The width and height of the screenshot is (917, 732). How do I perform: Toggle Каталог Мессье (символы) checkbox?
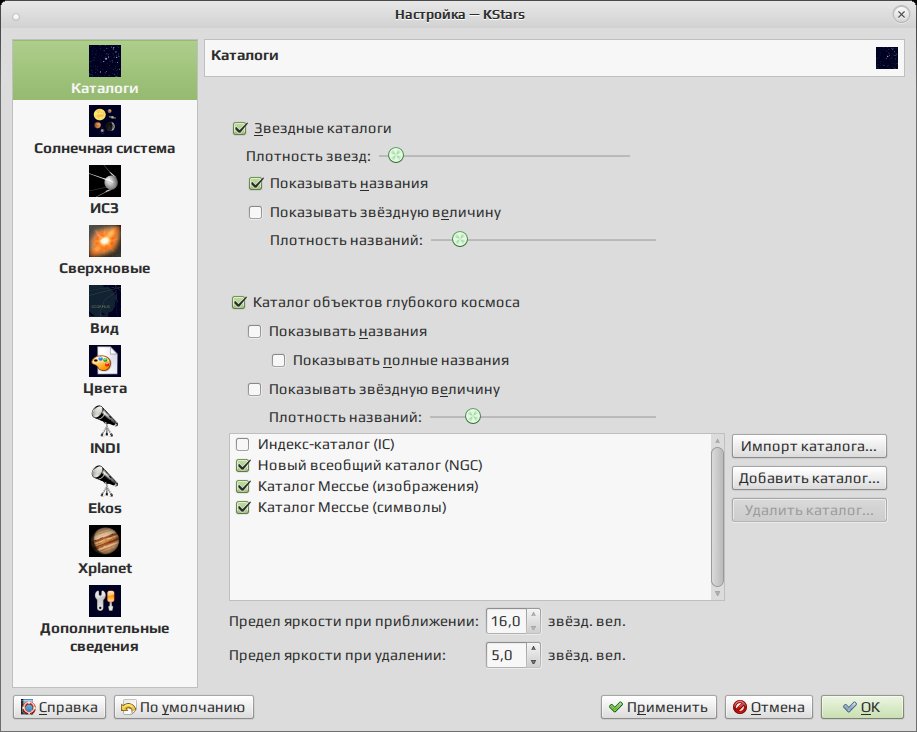pos(243,507)
